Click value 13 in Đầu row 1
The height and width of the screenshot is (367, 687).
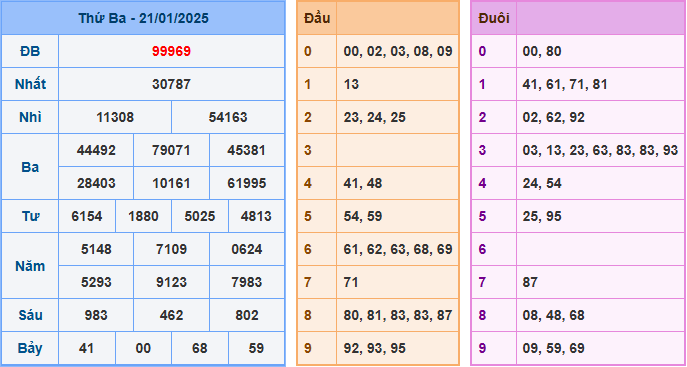(351, 84)
